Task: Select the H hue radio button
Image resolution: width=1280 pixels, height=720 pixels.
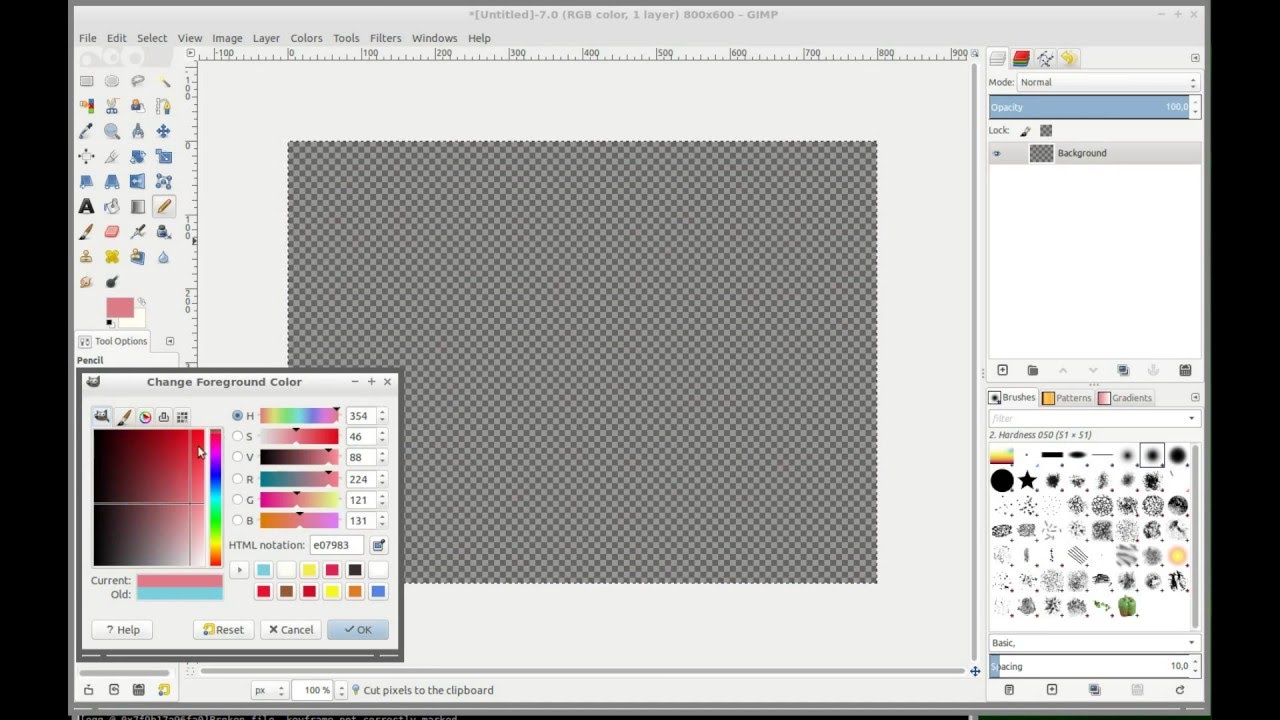Action: 237,415
